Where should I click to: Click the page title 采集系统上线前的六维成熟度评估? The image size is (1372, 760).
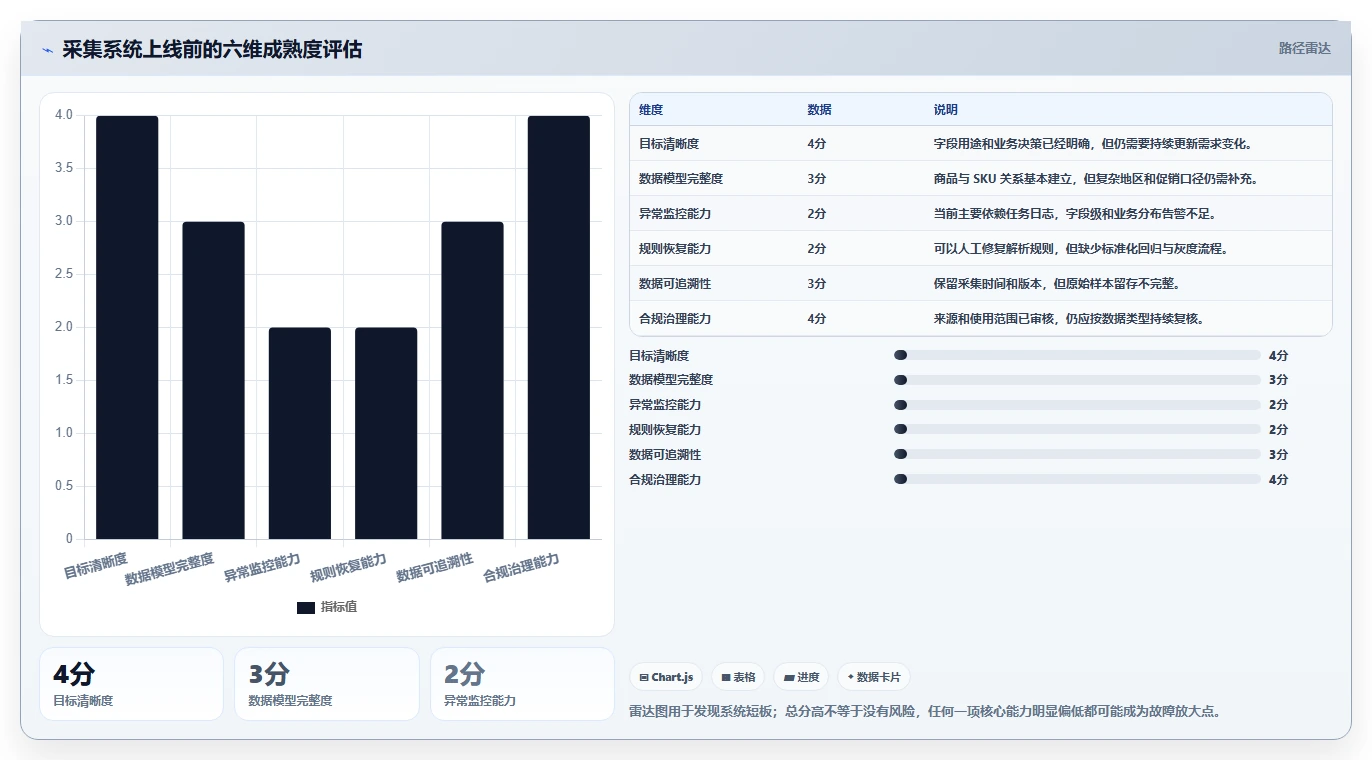coord(212,49)
